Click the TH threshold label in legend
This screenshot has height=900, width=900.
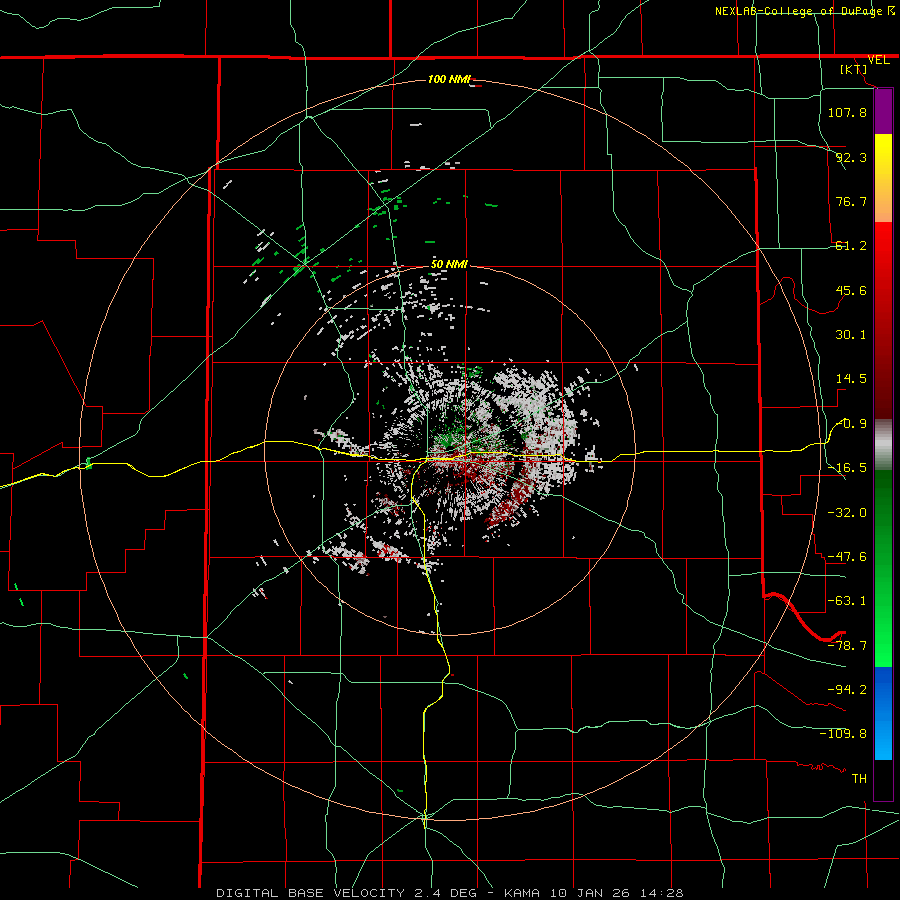tap(859, 778)
